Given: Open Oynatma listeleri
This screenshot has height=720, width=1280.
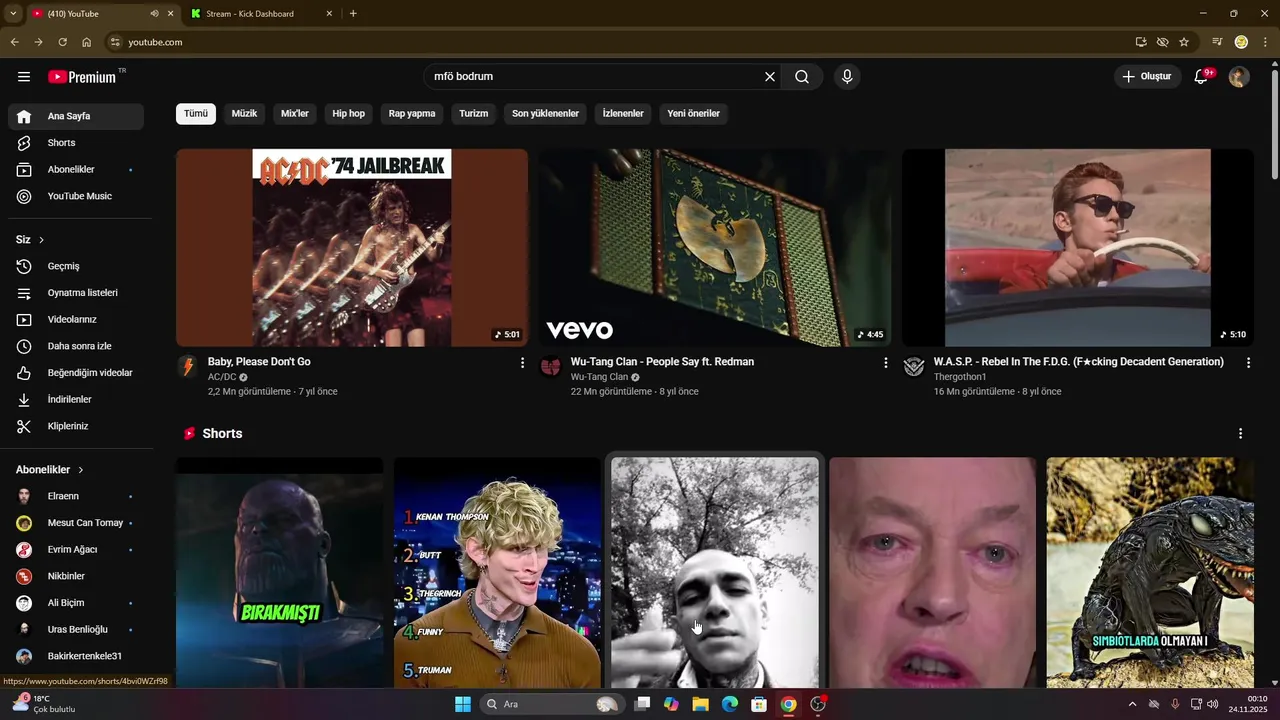Looking at the screenshot, I should tap(76, 293).
